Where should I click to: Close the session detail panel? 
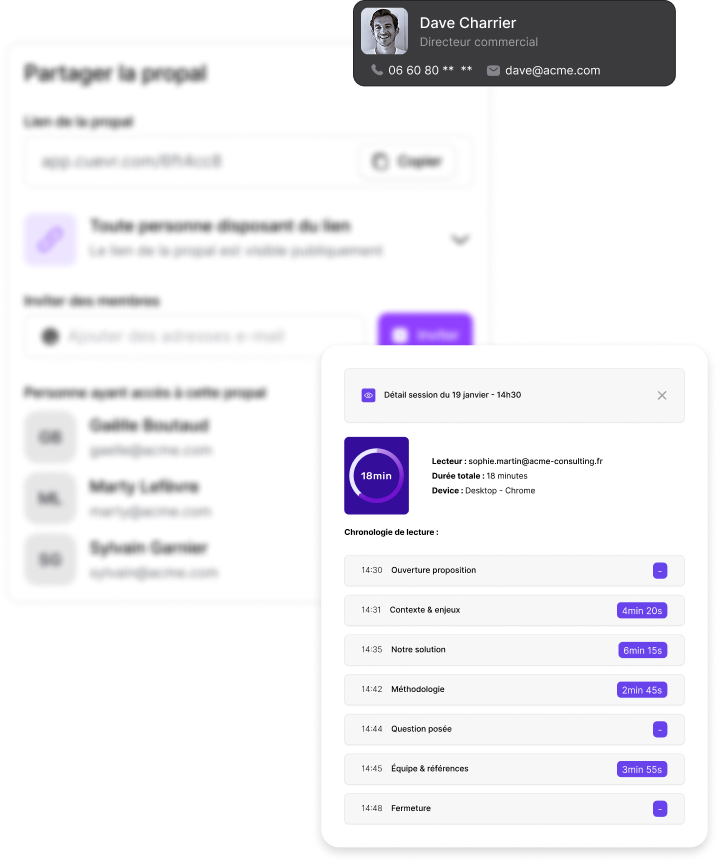point(662,395)
